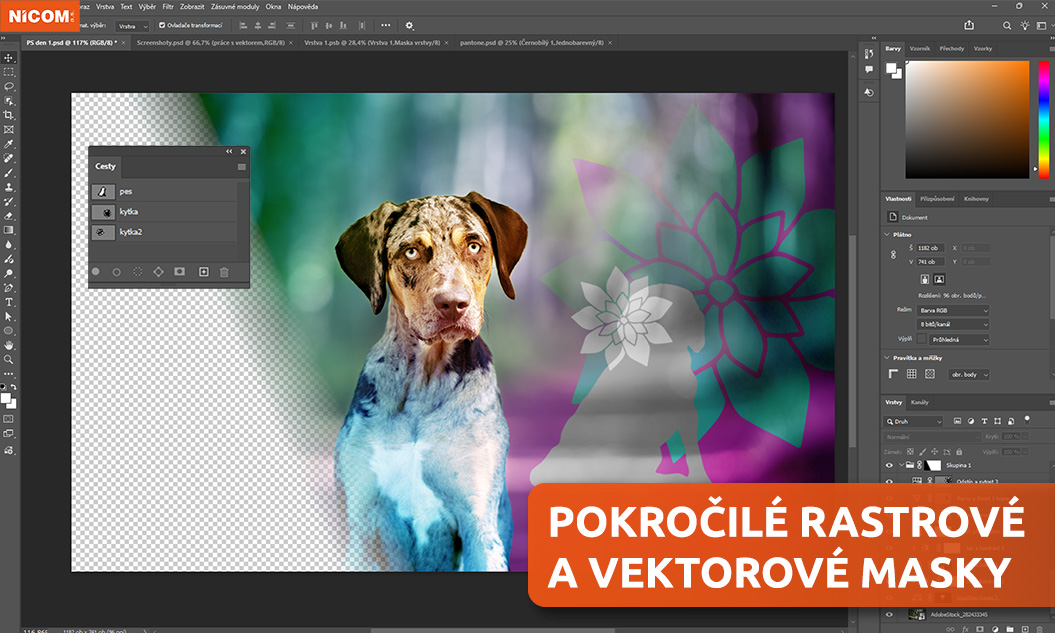Toggle Ovladače transformací checkbox

pos(162,25)
